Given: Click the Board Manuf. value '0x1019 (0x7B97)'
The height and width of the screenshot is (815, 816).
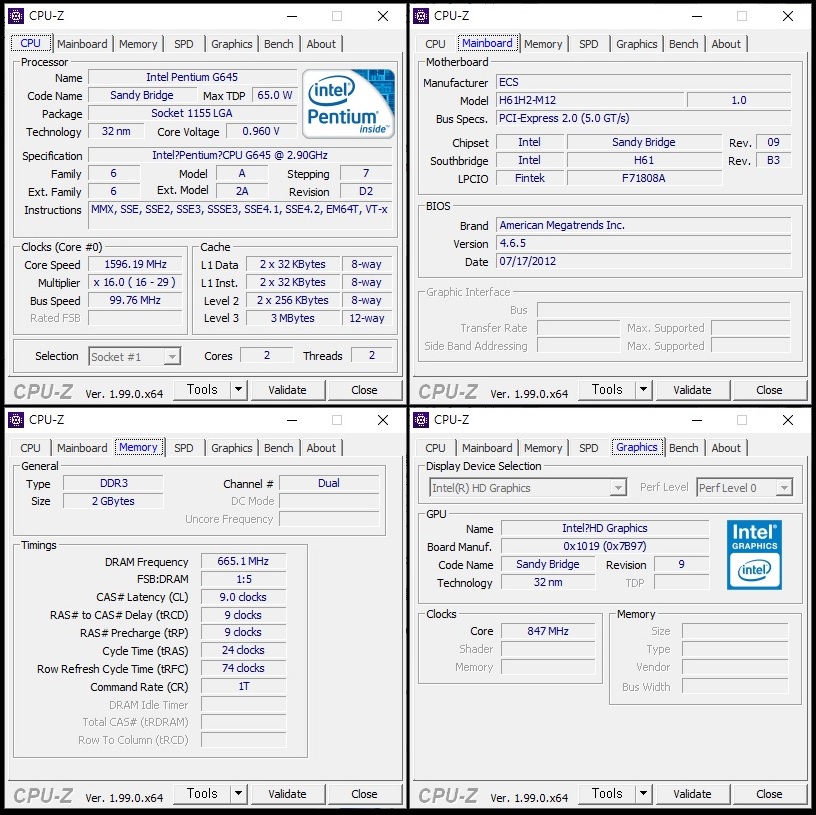Looking at the screenshot, I should 605,546.
